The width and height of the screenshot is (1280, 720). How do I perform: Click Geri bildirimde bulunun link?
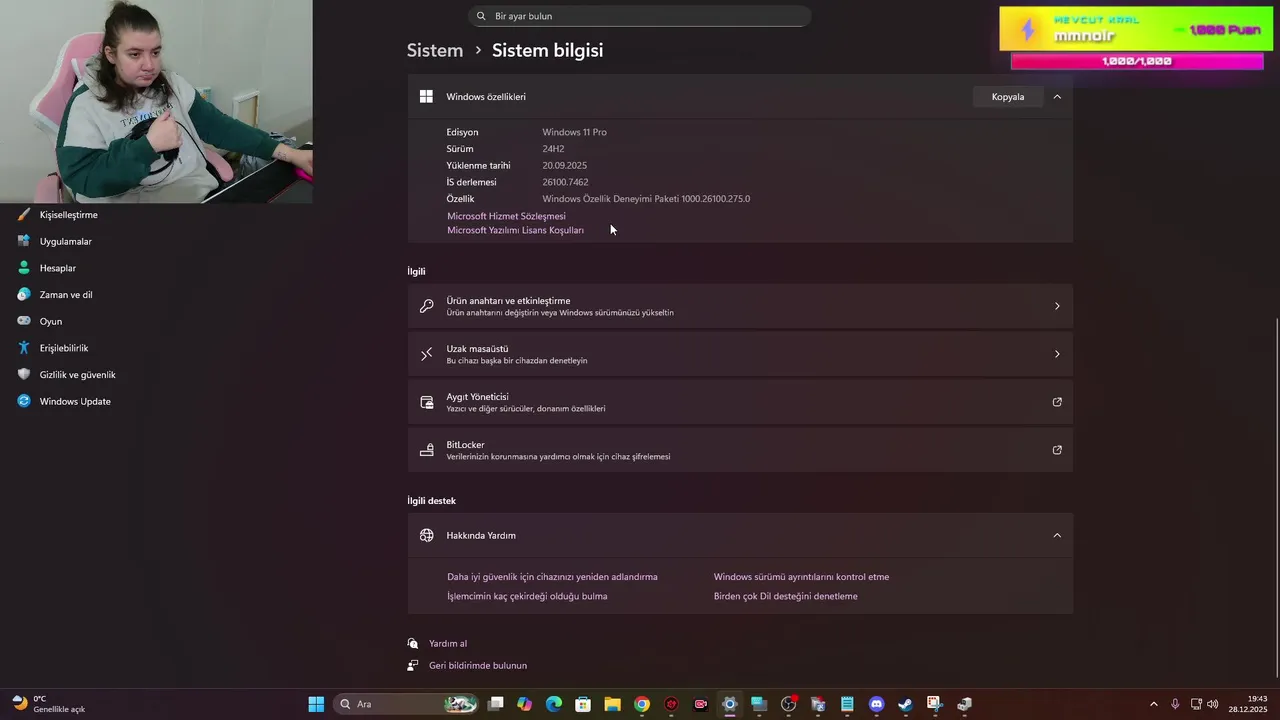[478, 666]
